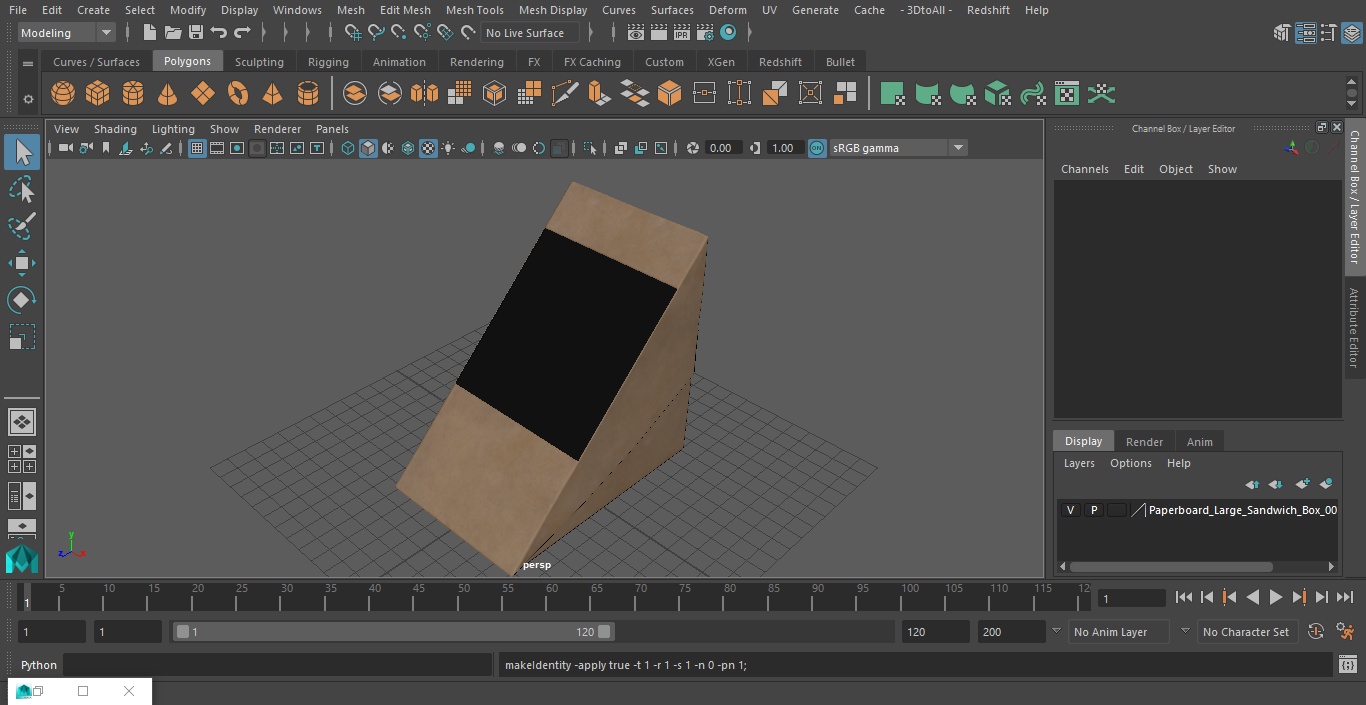Toggle auto keyframe button
This screenshot has height=705, width=1366.
tap(1316, 632)
